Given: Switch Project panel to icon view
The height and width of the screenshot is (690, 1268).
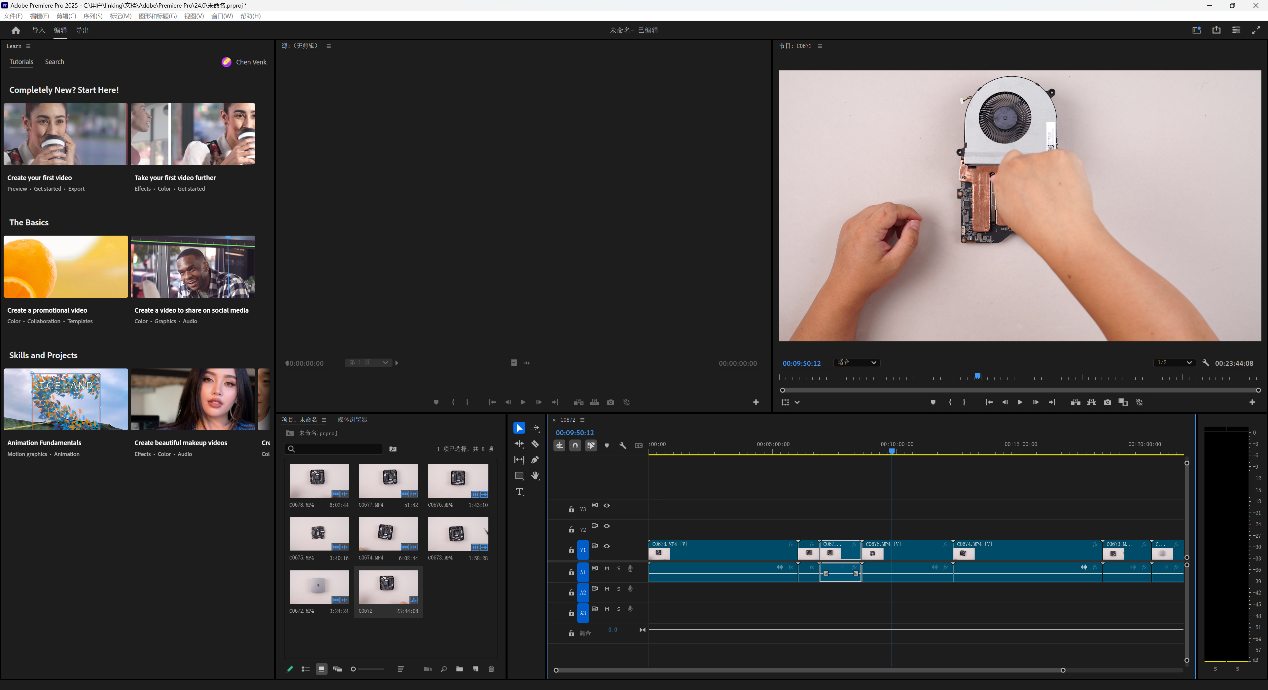Looking at the screenshot, I should pyautogui.click(x=321, y=669).
